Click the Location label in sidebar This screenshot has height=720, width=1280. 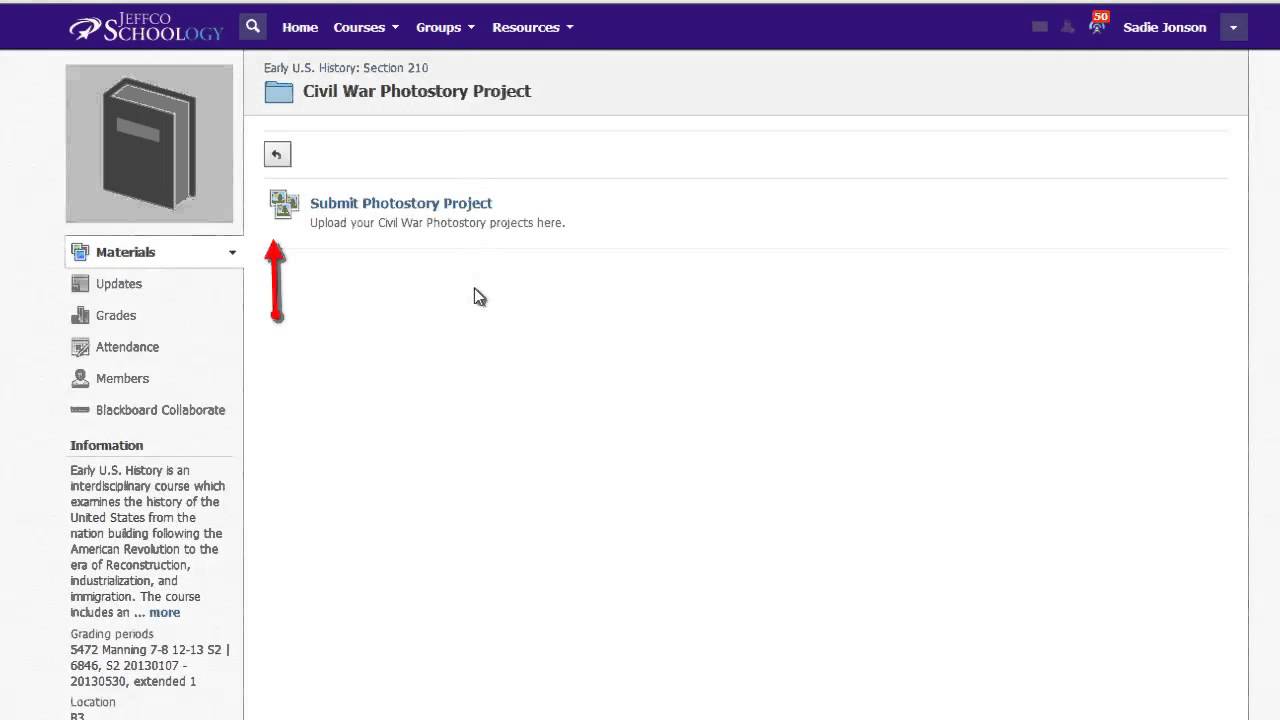point(93,702)
